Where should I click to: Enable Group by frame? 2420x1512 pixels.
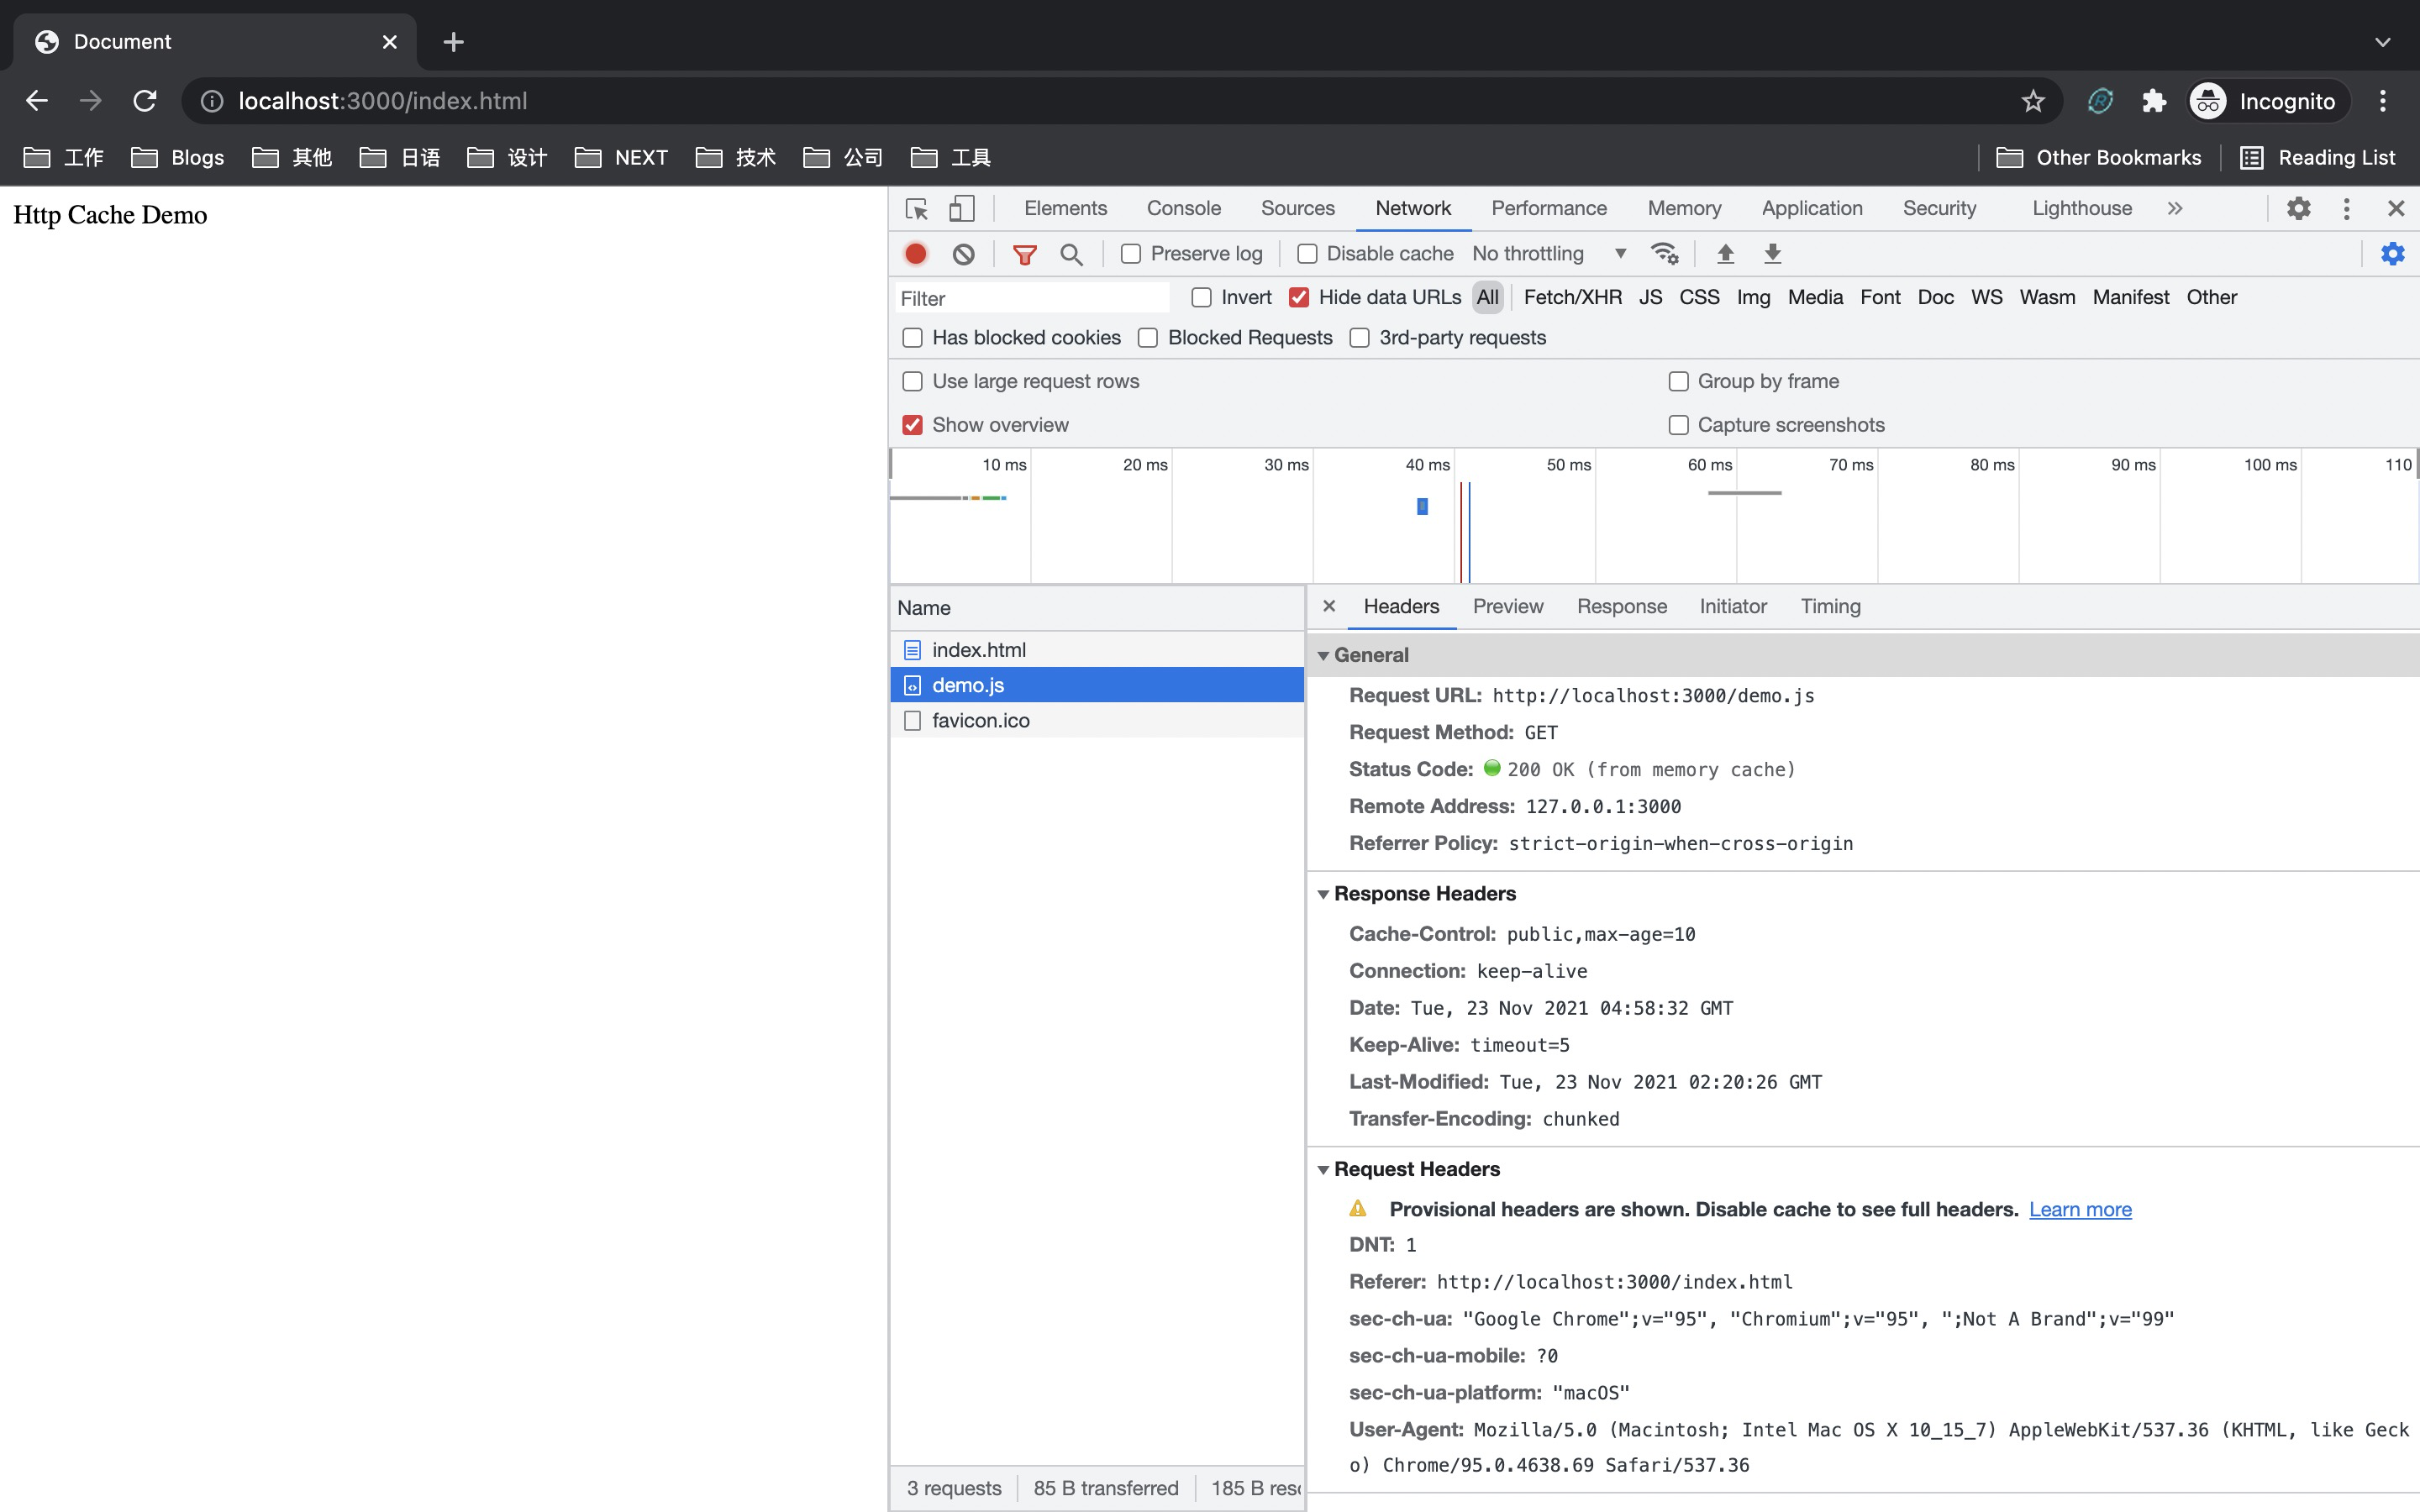coord(1678,381)
